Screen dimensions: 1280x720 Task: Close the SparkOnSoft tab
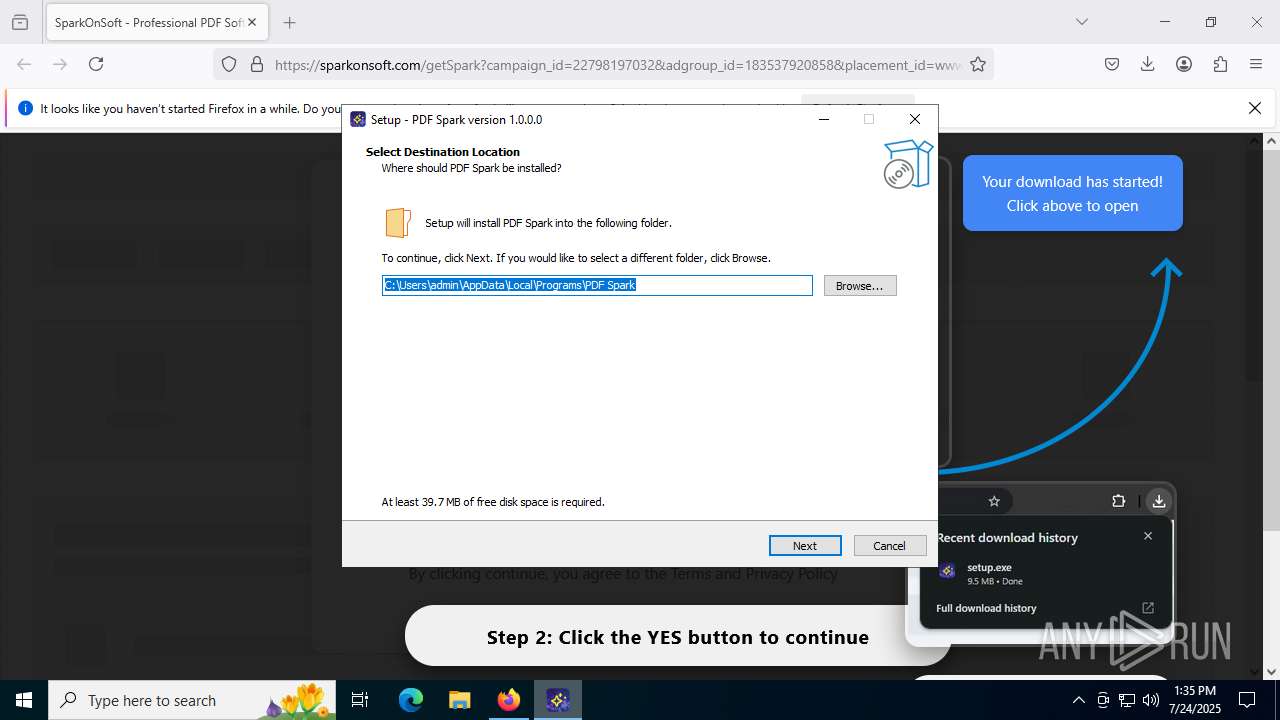[x=252, y=22]
